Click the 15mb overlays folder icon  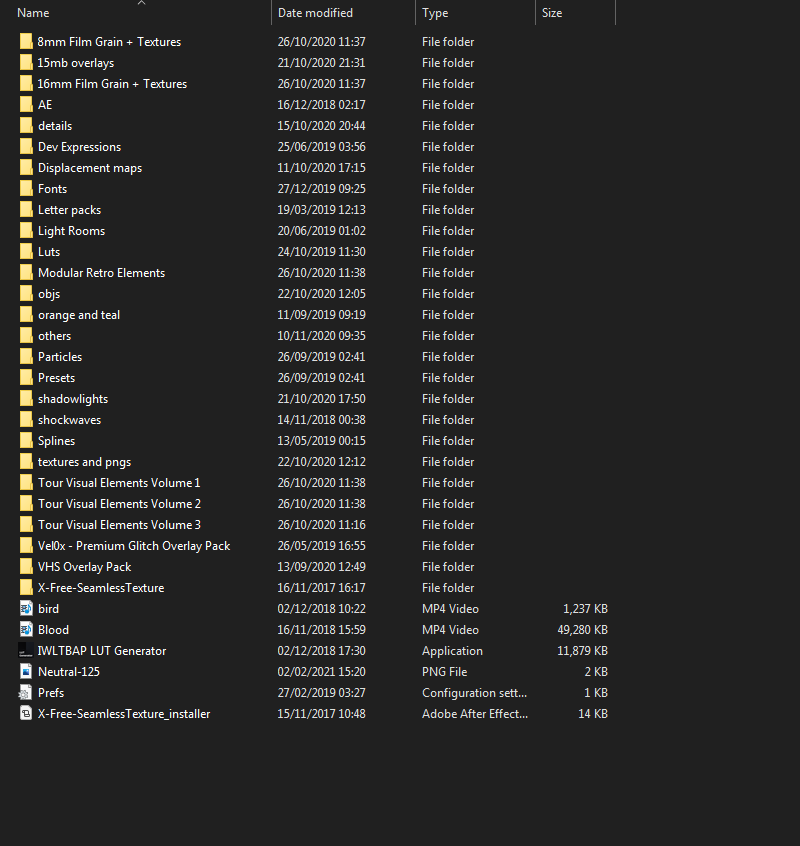pos(26,63)
